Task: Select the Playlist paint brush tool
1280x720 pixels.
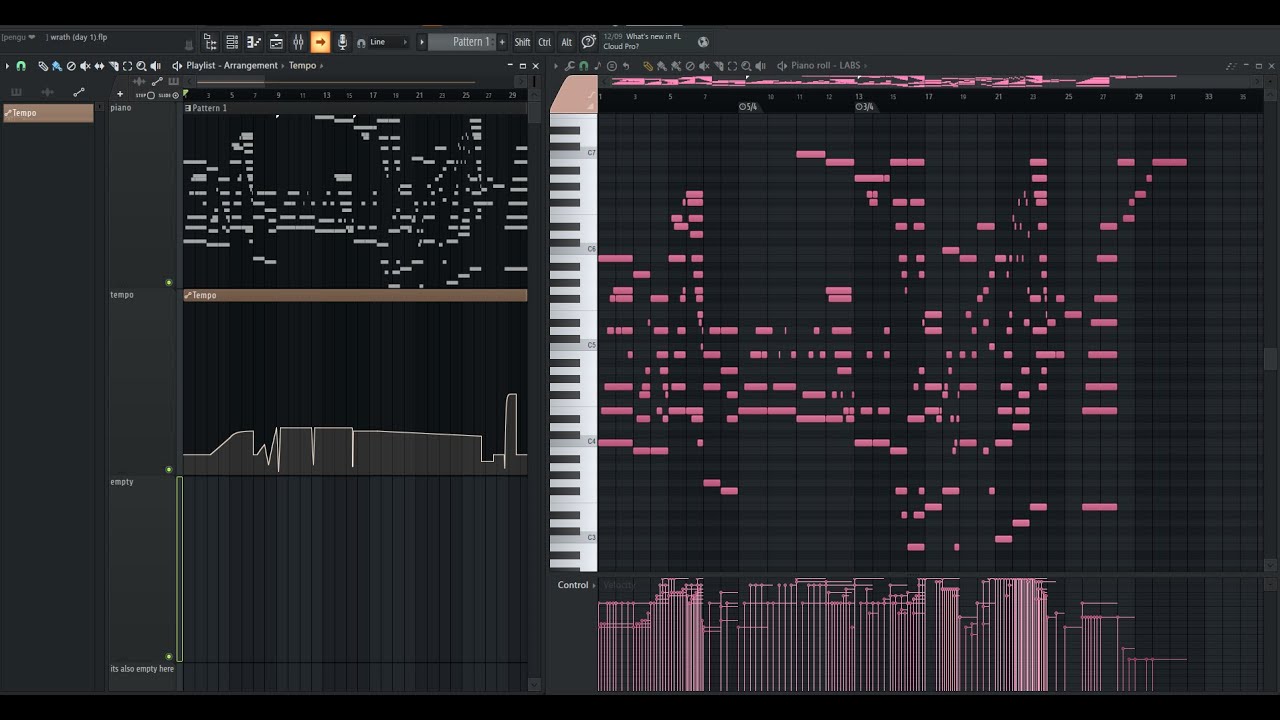Action: click(x=57, y=66)
